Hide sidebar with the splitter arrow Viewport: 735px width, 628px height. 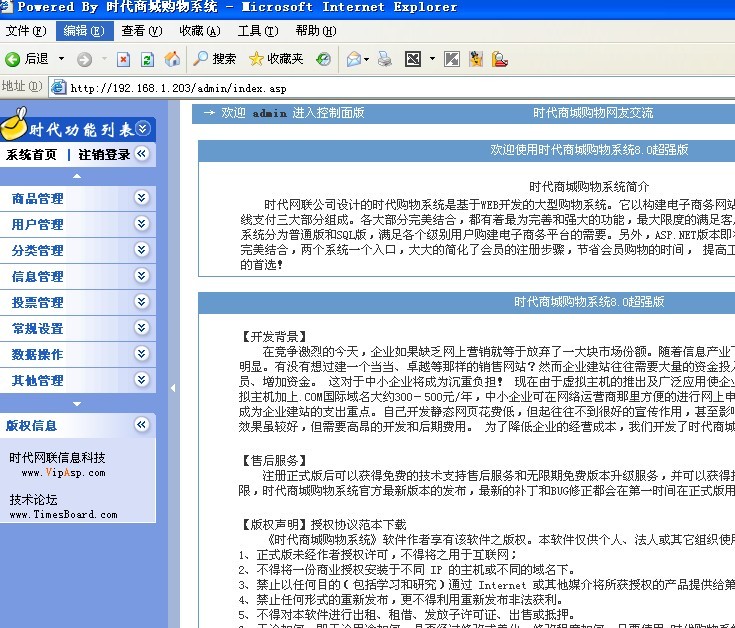click(x=173, y=388)
